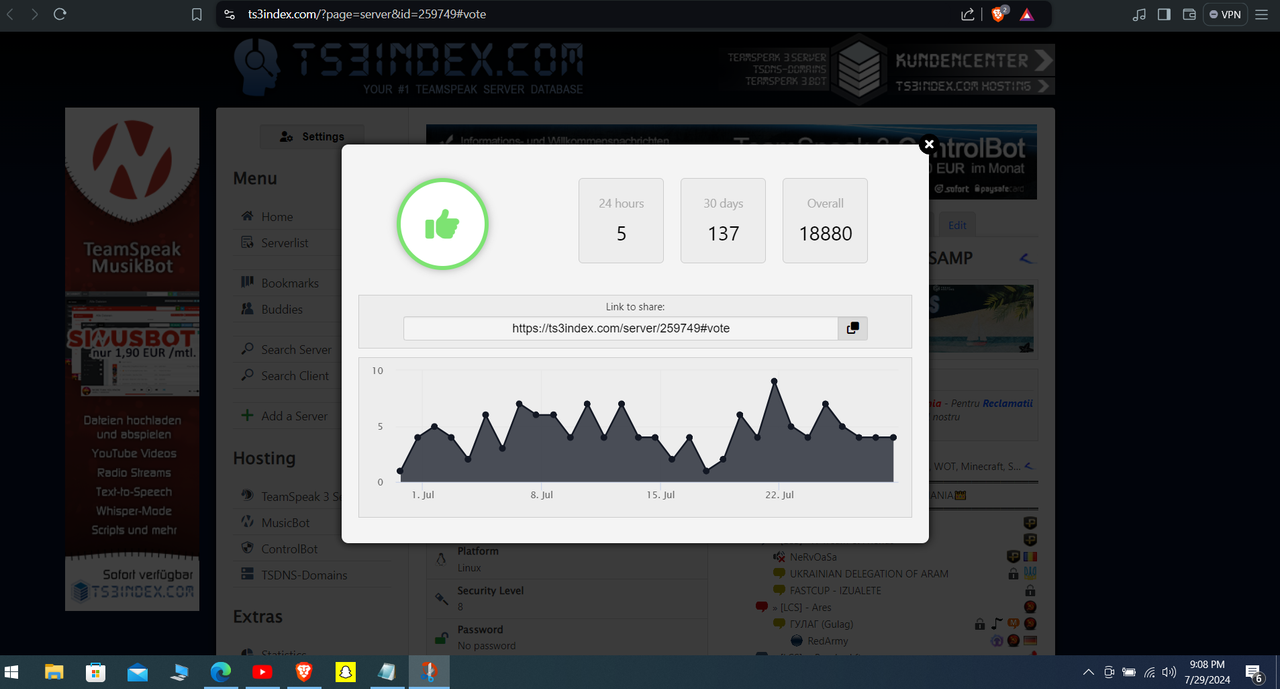Click the 24 hours votes box
This screenshot has height=689, width=1280.
621,221
